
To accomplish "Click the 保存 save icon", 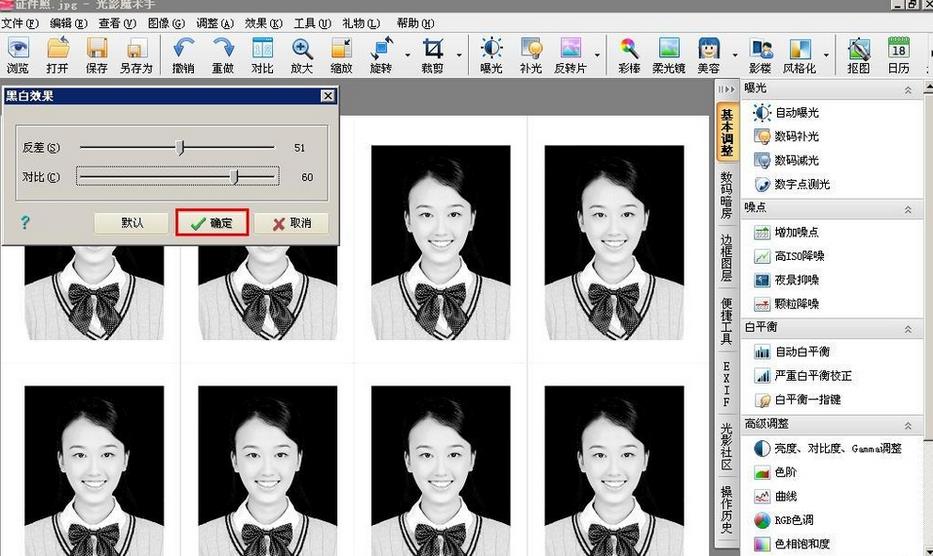I will [97, 54].
